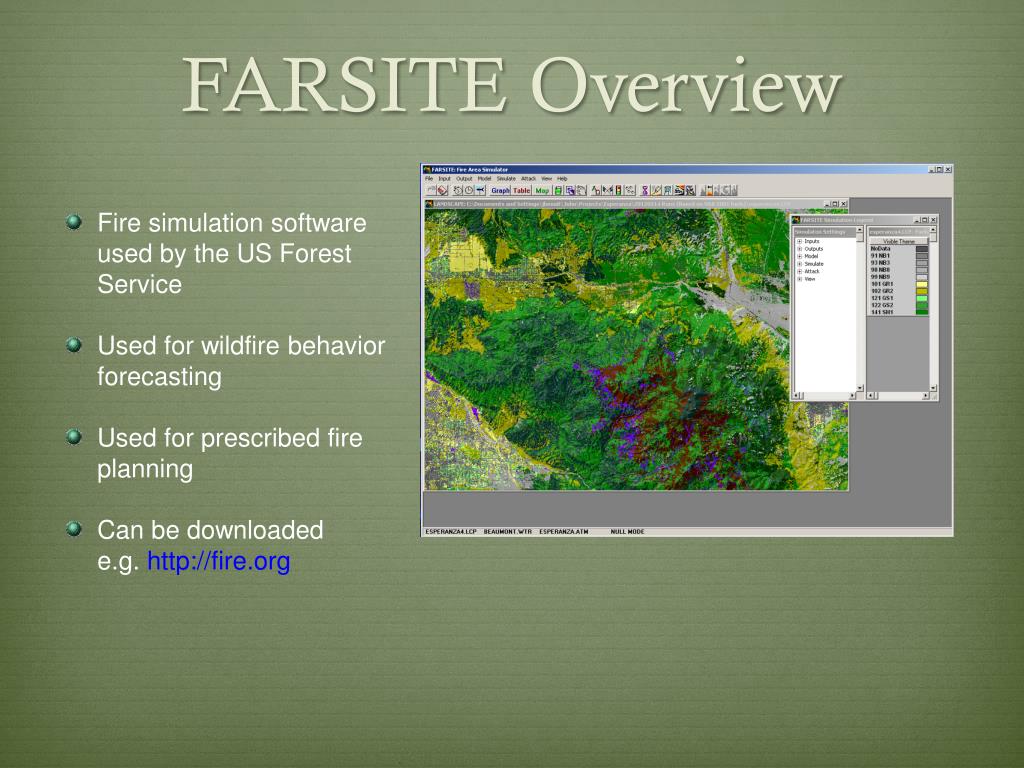Click NULL MODE in the status bar
The height and width of the screenshot is (768, 1024).
click(x=627, y=532)
